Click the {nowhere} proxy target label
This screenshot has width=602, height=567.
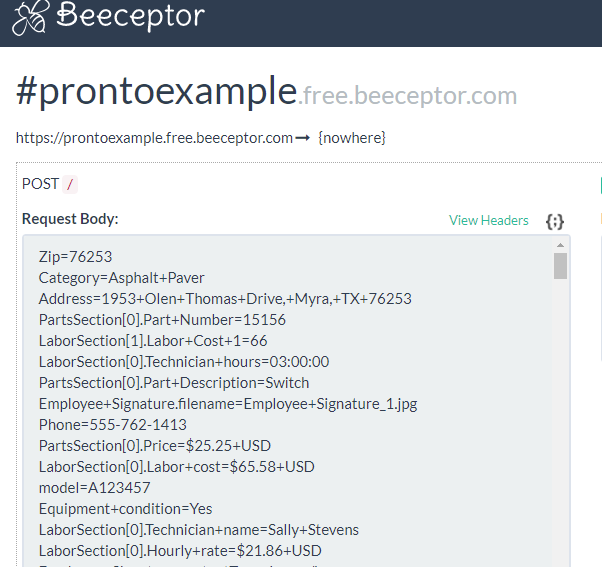tap(352, 138)
